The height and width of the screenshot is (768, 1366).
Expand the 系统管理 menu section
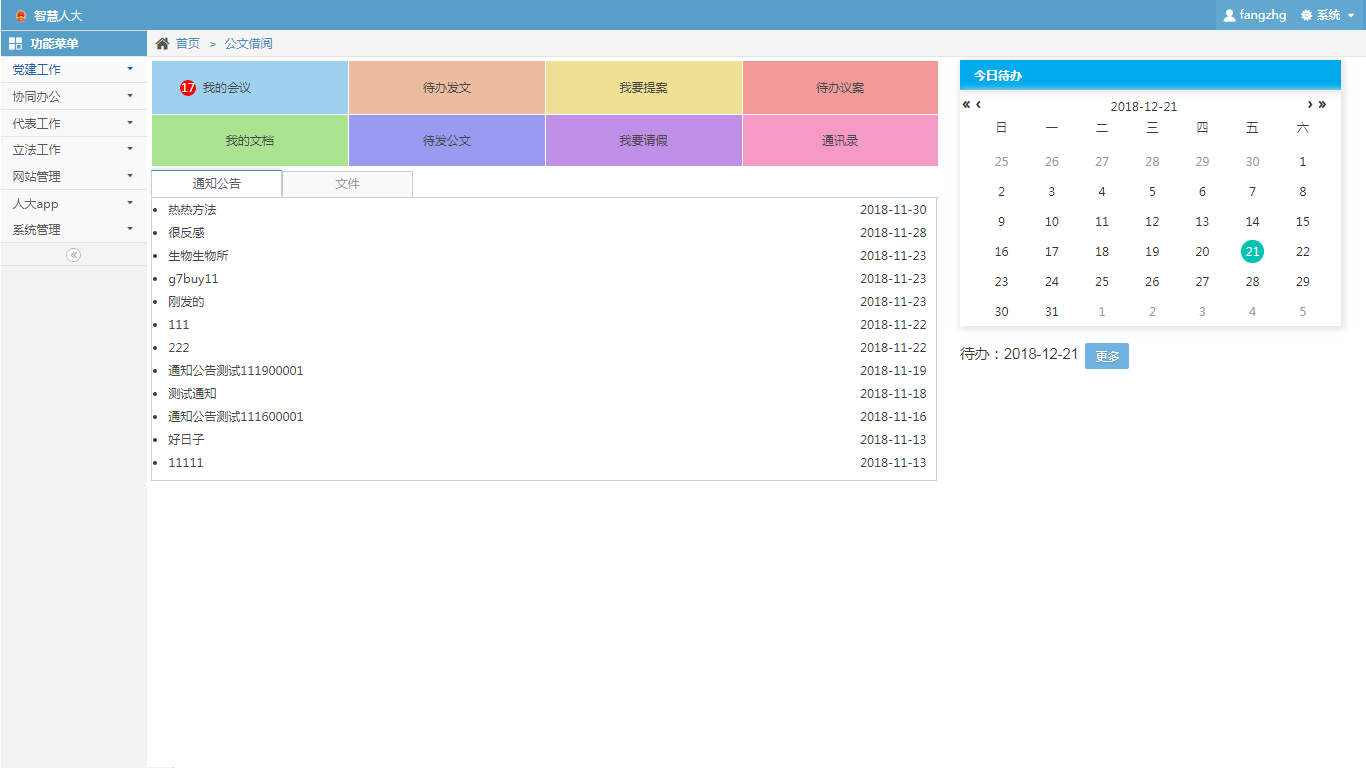(73, 230)
